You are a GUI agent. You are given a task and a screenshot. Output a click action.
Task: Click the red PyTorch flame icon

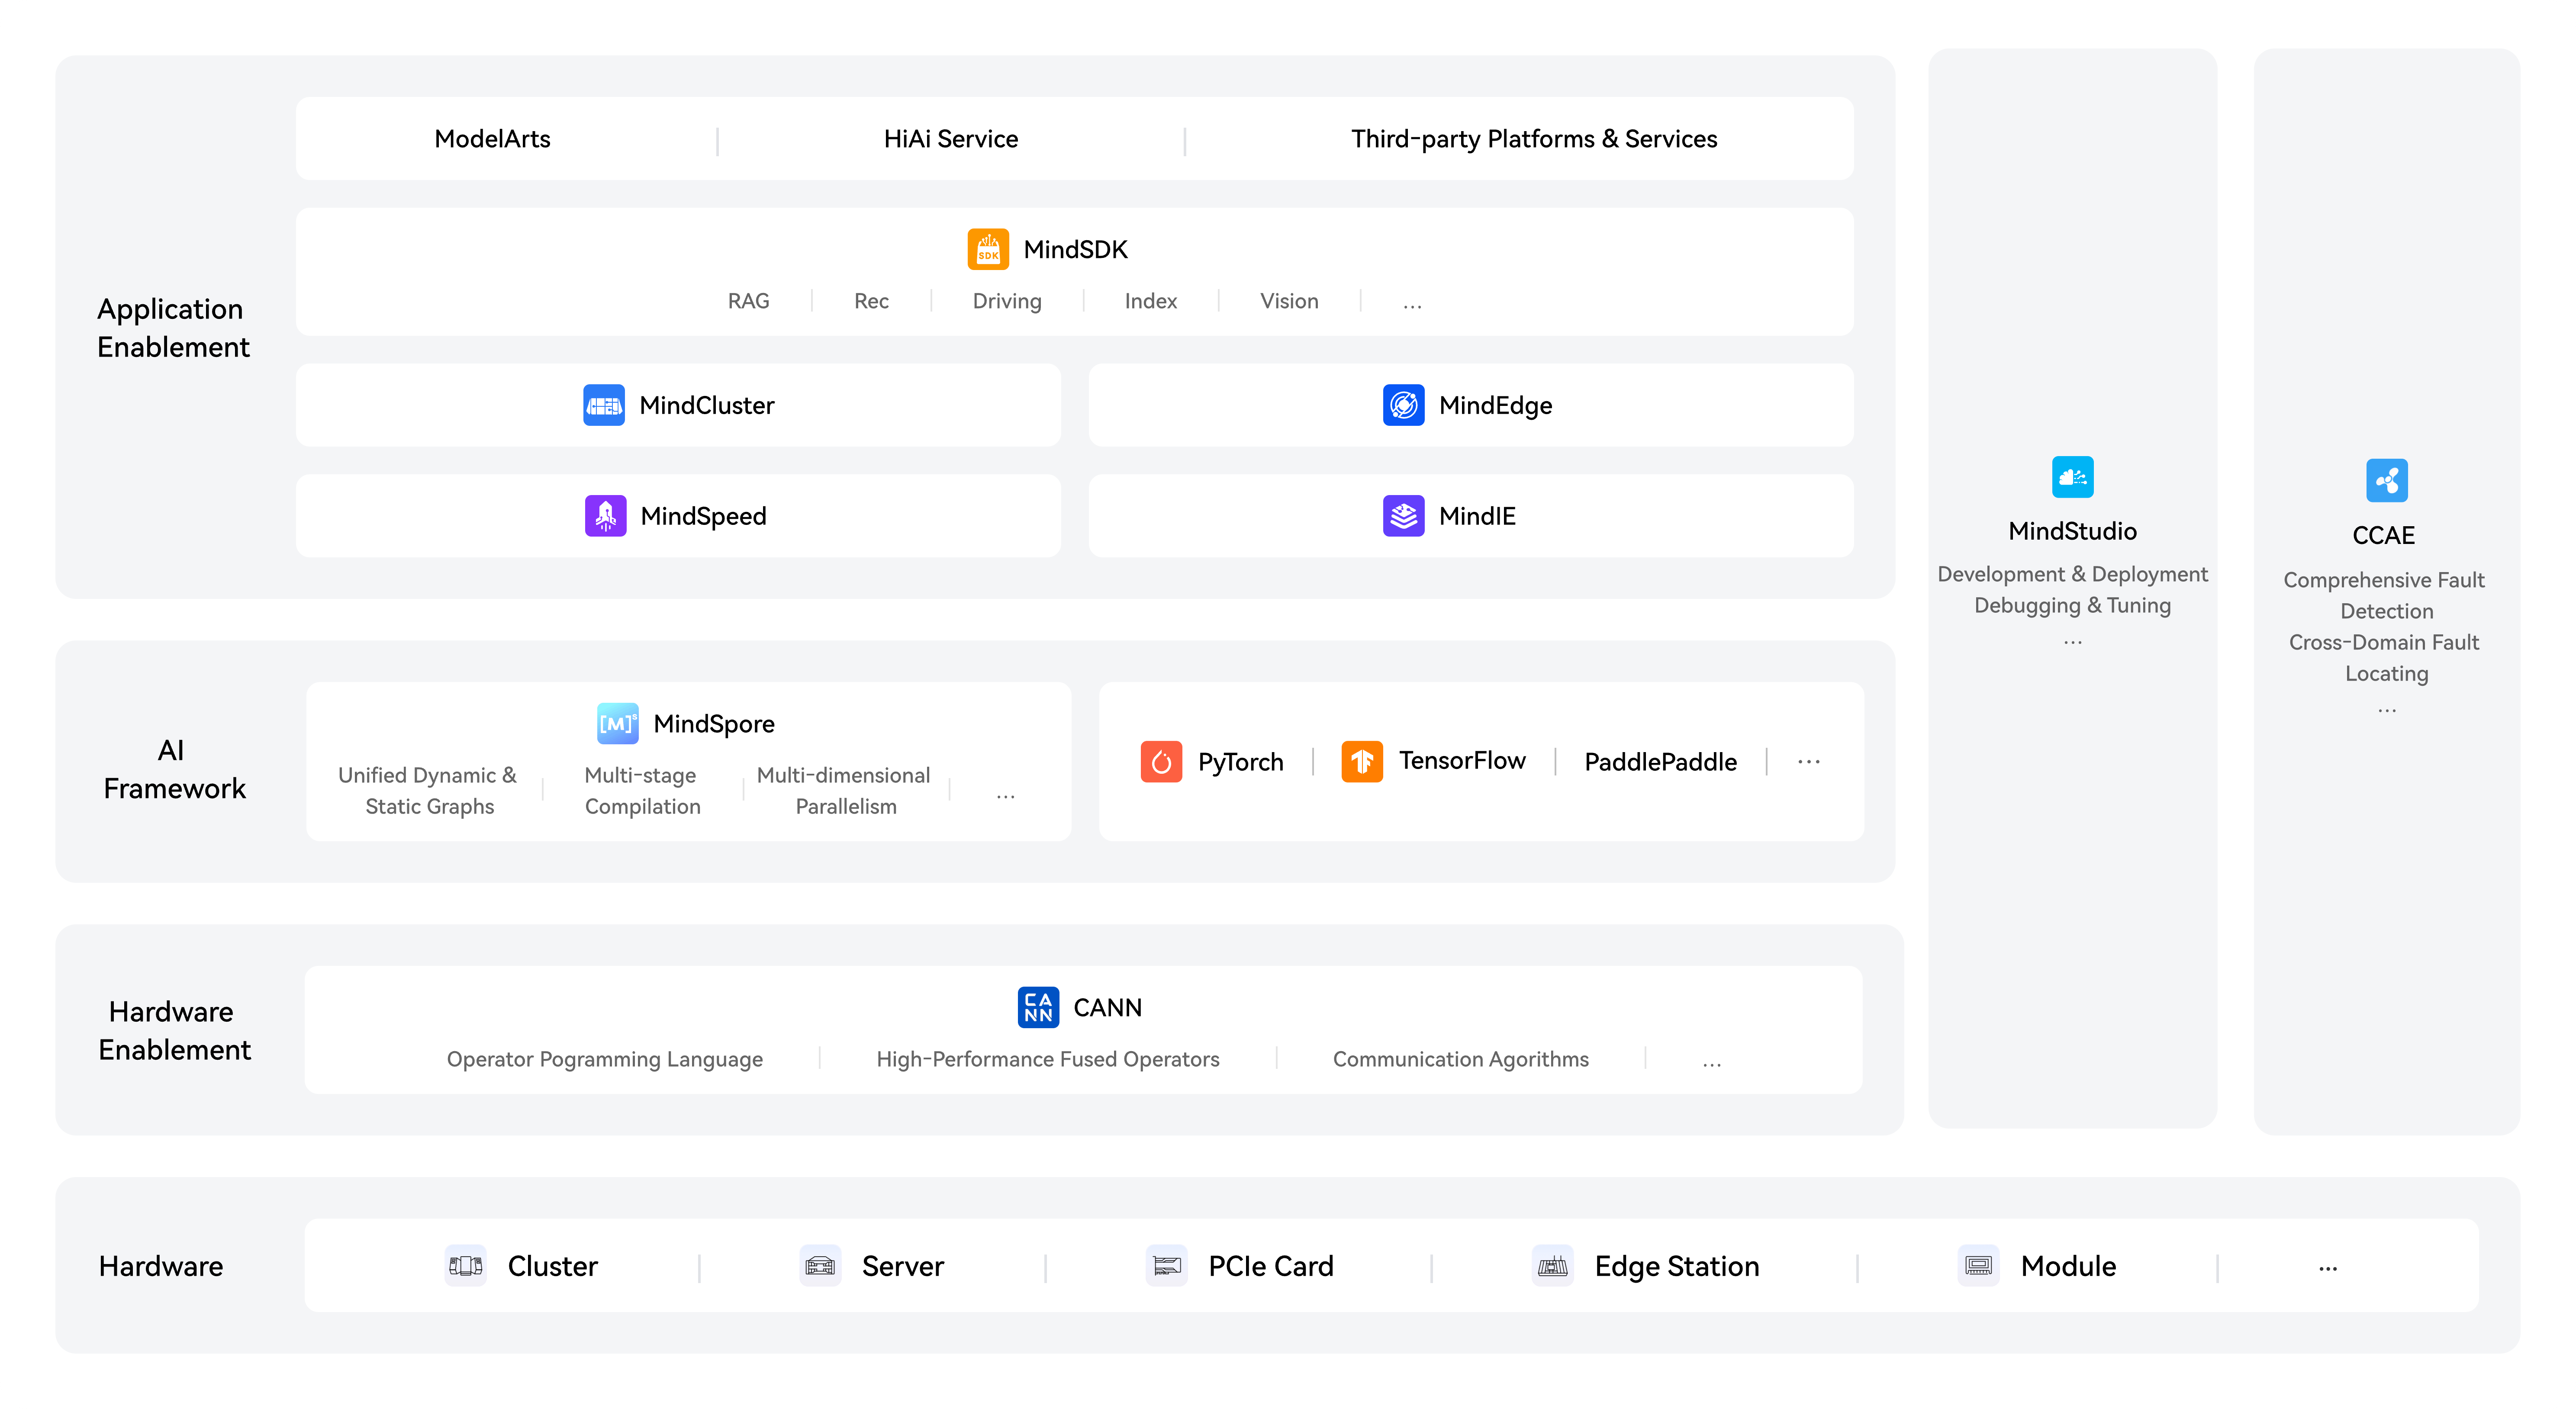tap(1161, 762)
